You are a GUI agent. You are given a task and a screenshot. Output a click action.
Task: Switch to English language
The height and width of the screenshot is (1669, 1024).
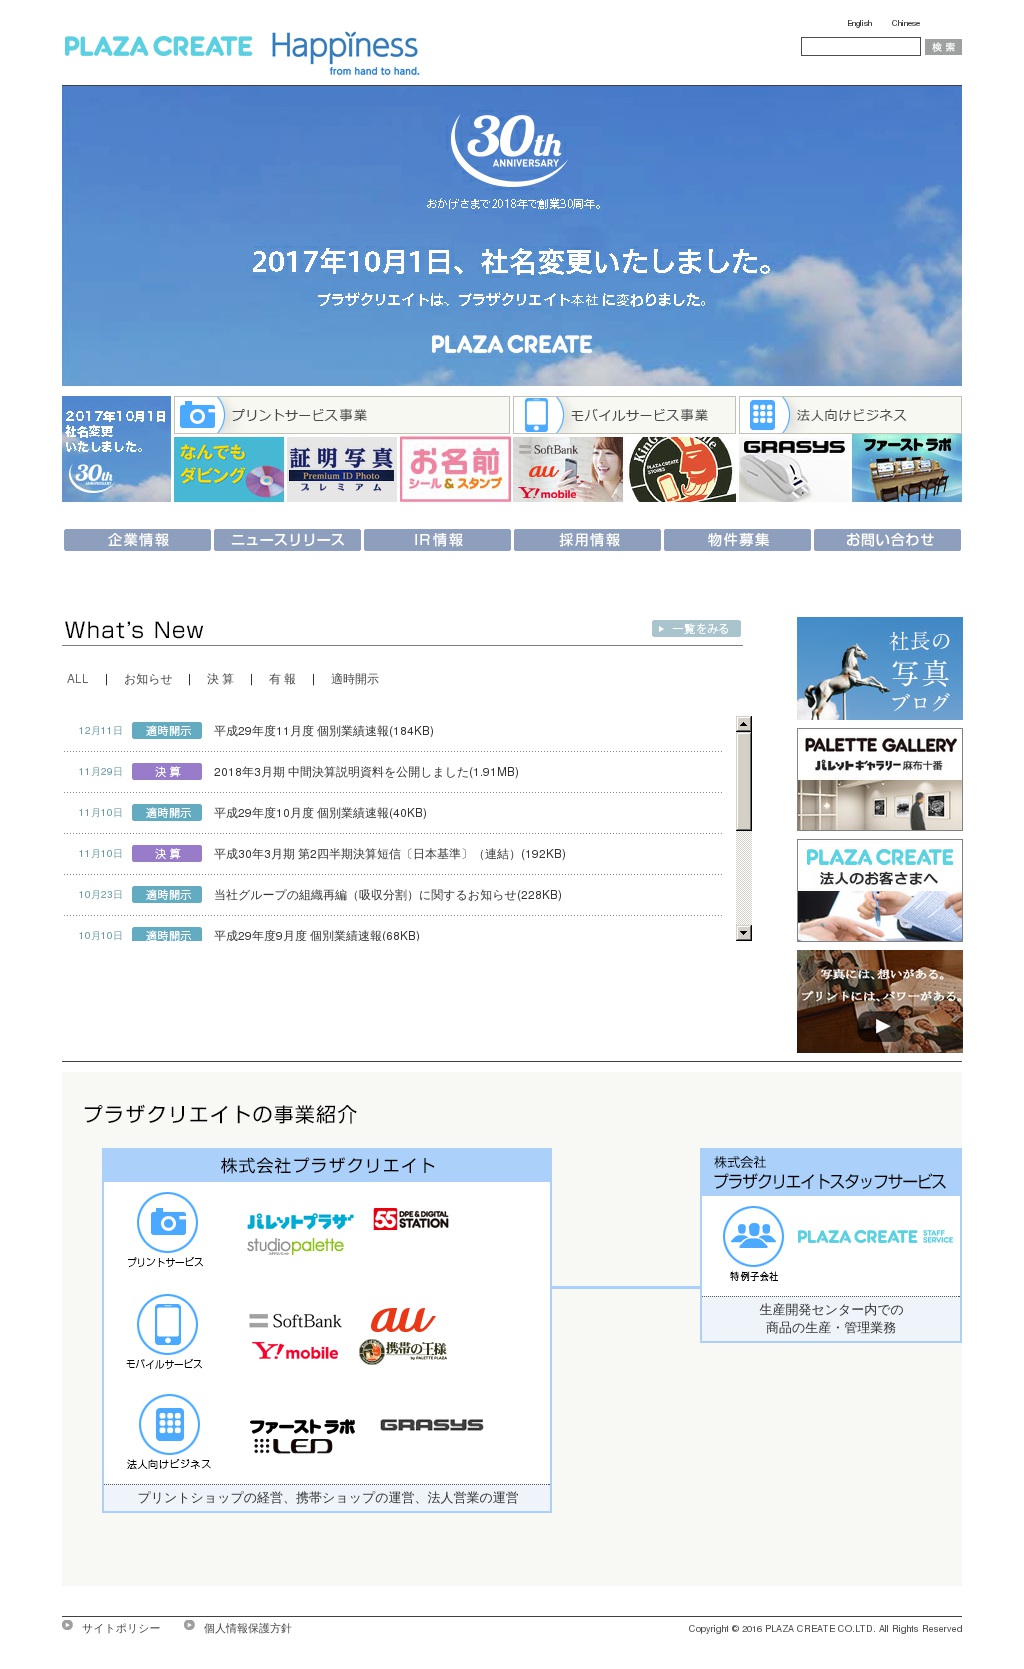860,23
